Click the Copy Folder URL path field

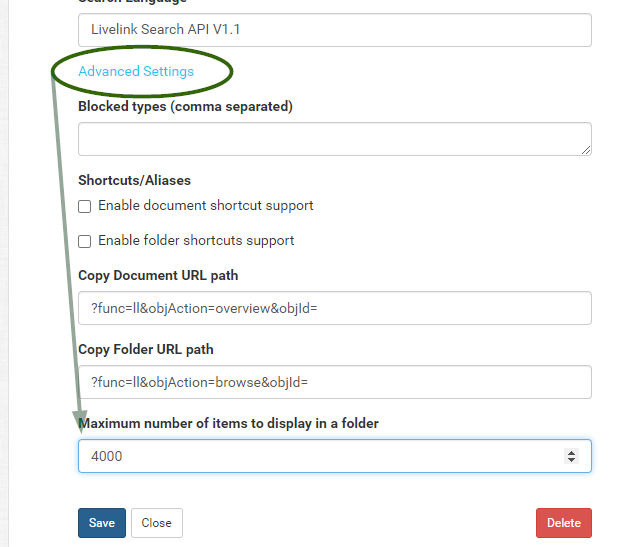tap(334, 382)
